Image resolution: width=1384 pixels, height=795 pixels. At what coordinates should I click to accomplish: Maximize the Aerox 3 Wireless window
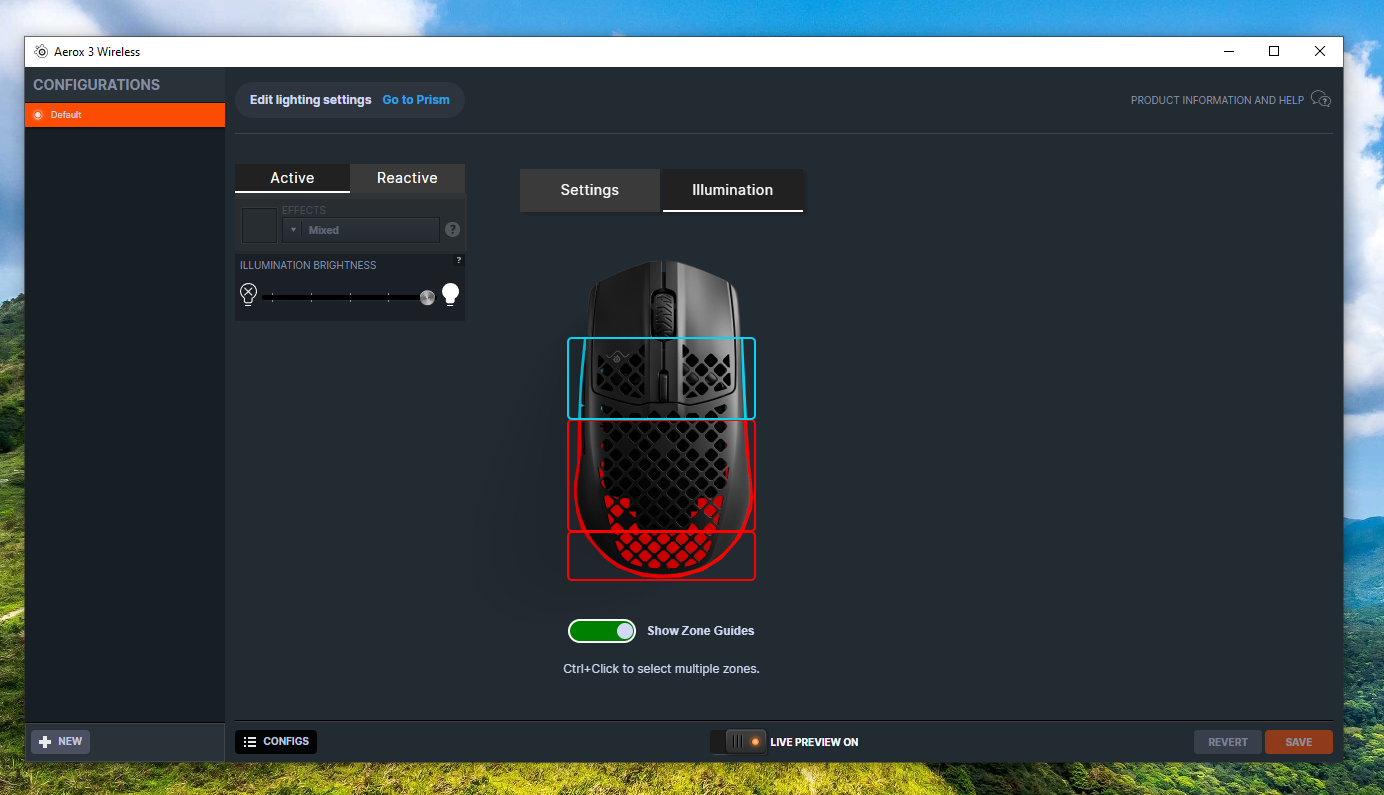pos(1274,51)
